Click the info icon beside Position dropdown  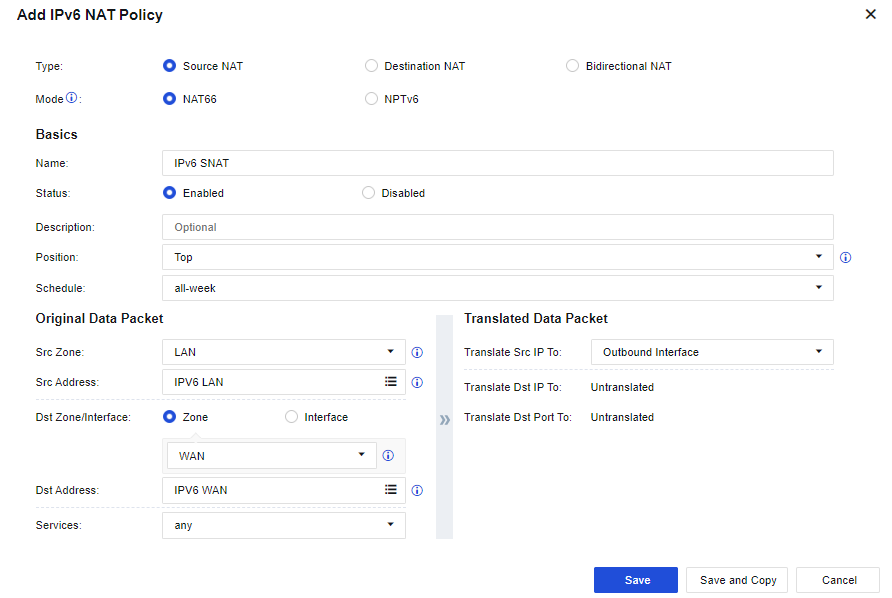pos(845,257)
